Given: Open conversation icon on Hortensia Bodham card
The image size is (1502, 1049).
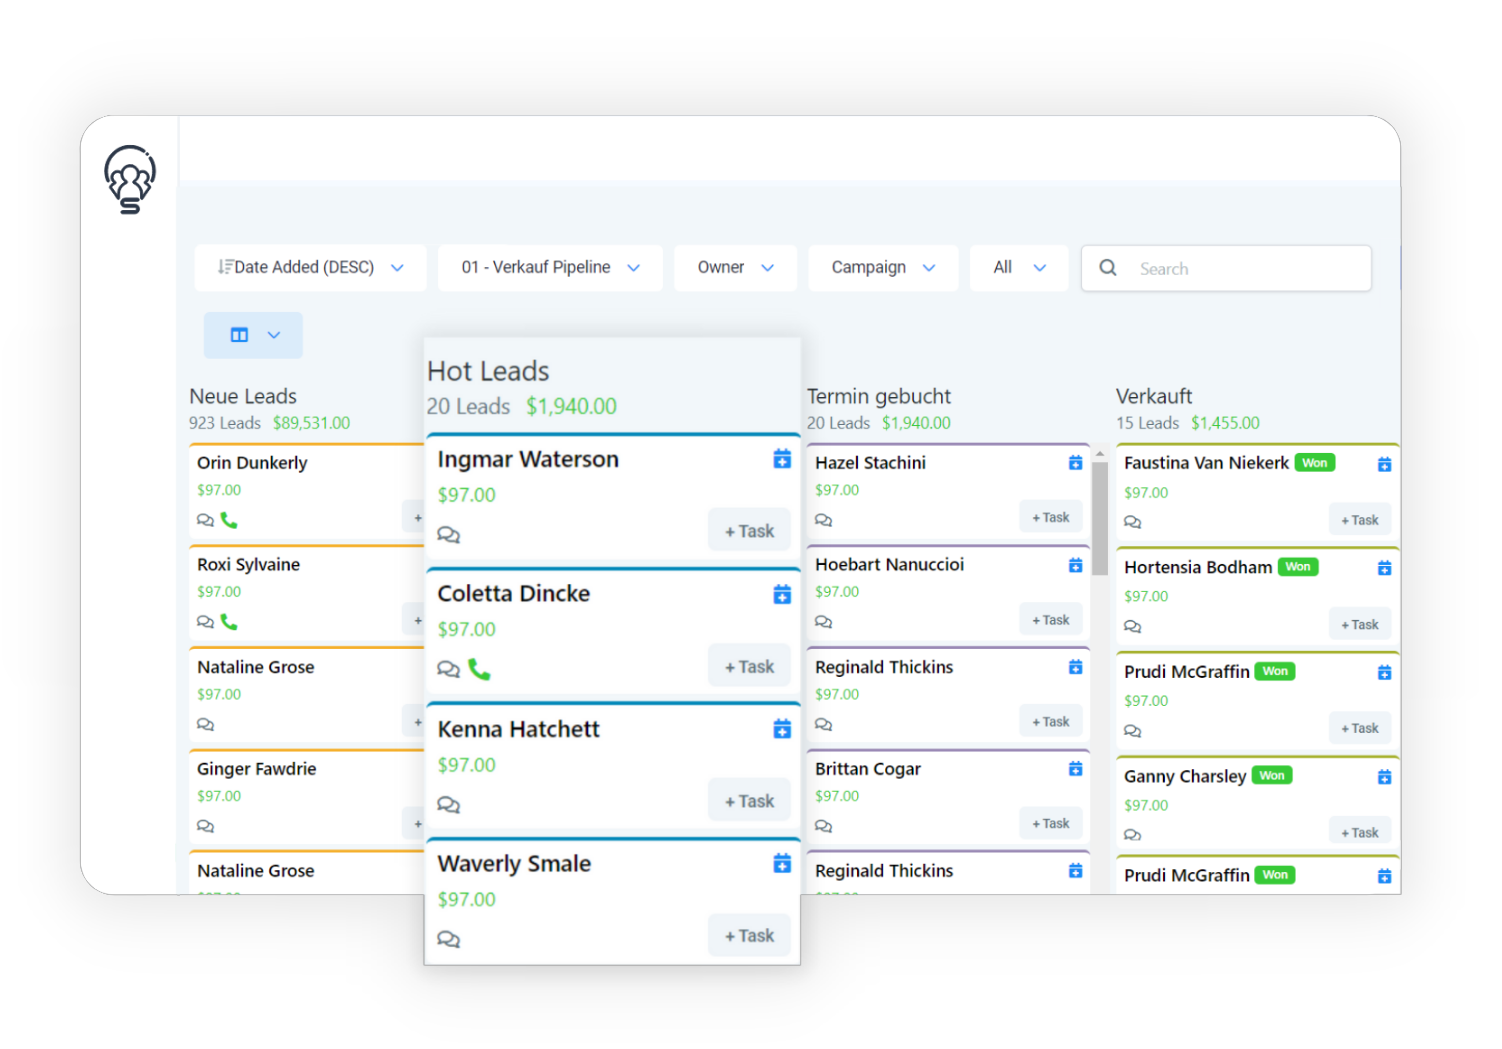Looking at the screenshot, I should (x=1132, y=627).
